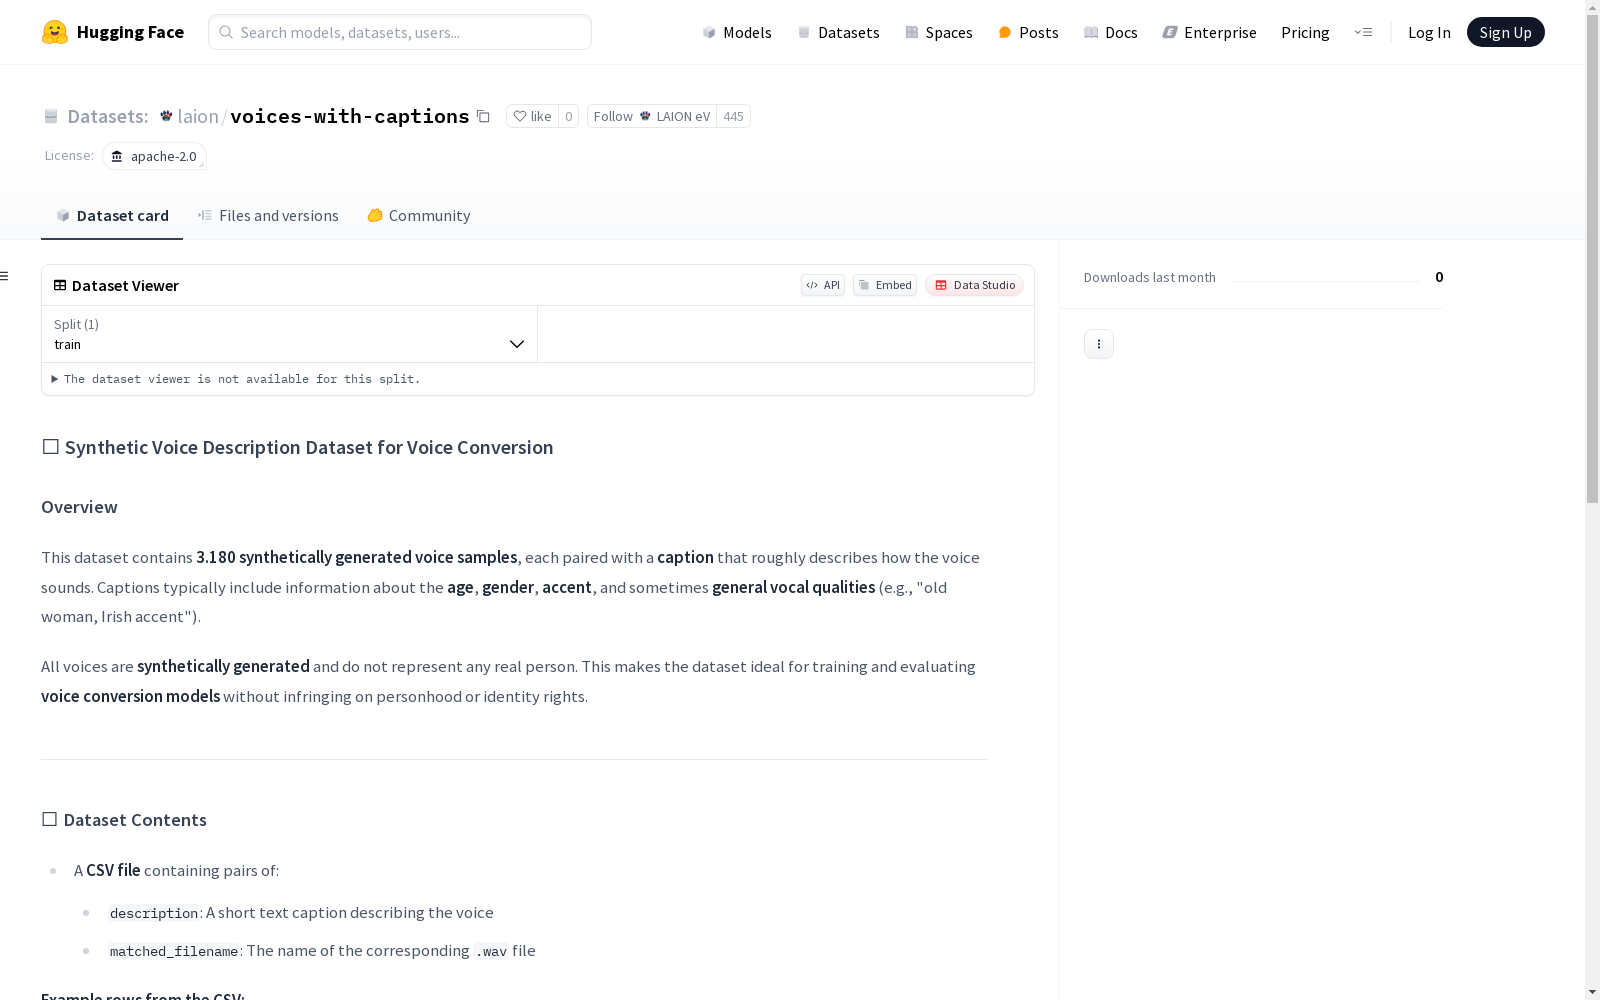Expand 'dataset viewer is not available' details
This screenshot has height=1000, width=1600.
[236, 379]
